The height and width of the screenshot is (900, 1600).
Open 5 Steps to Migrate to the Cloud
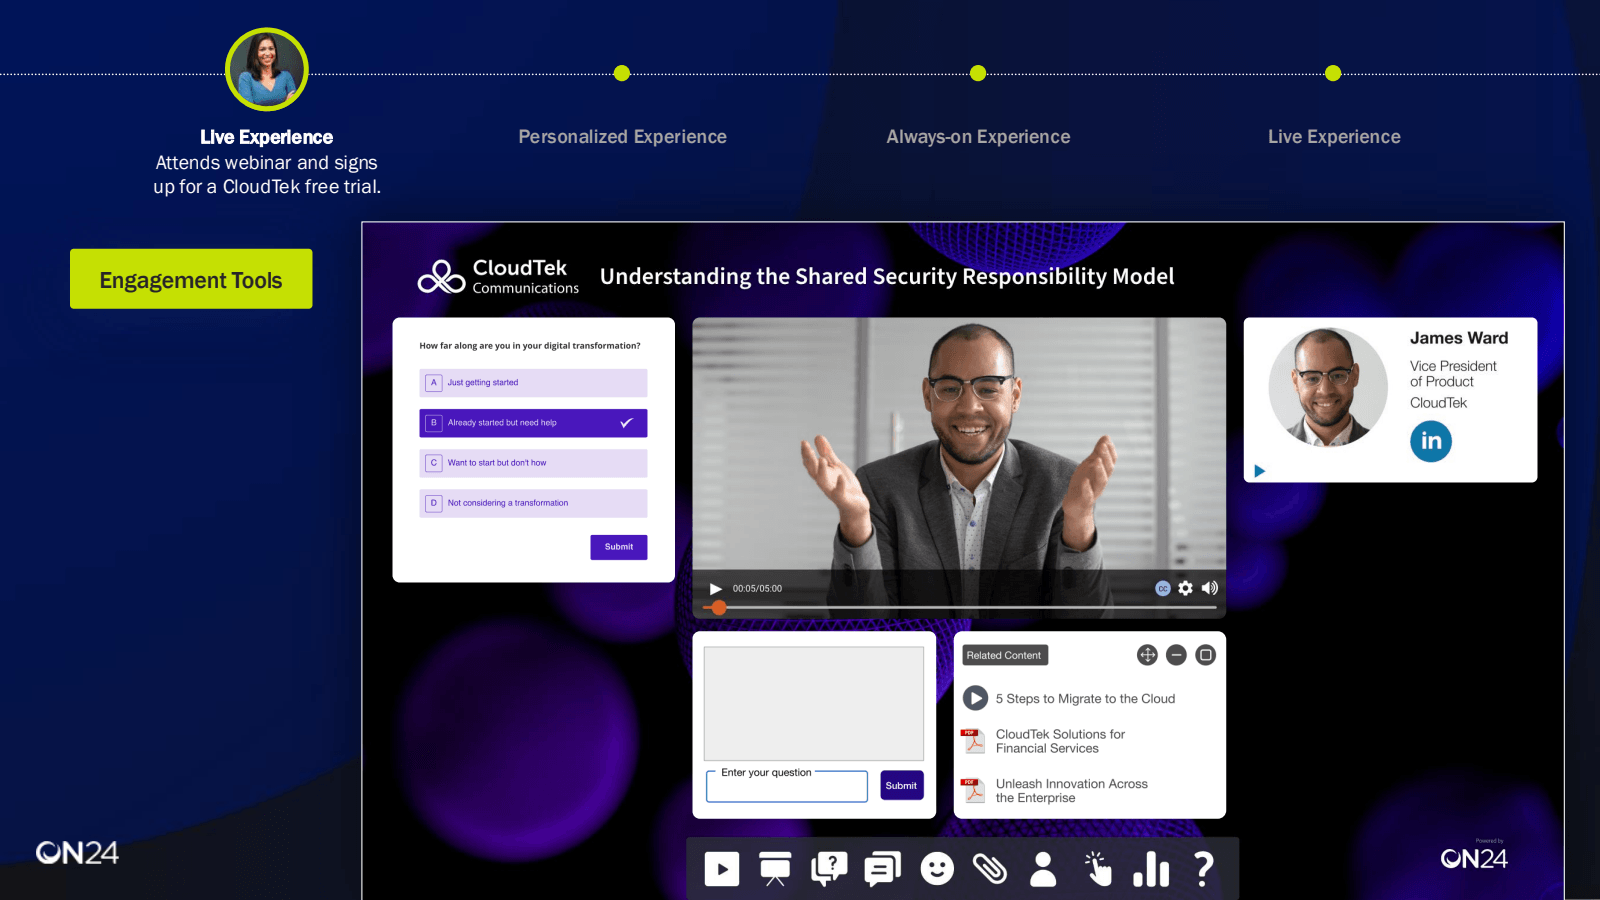pyautogui.click(x=1085, y=699)
